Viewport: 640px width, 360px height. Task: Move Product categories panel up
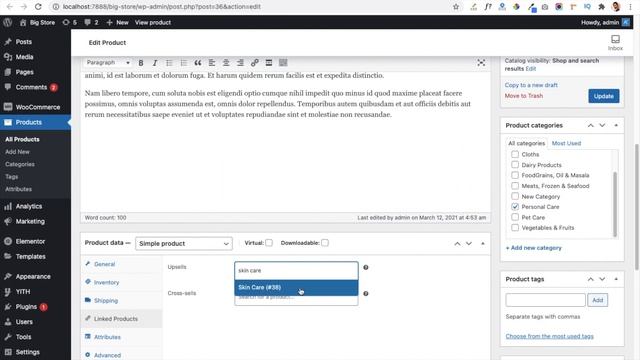tap(591, 125)
